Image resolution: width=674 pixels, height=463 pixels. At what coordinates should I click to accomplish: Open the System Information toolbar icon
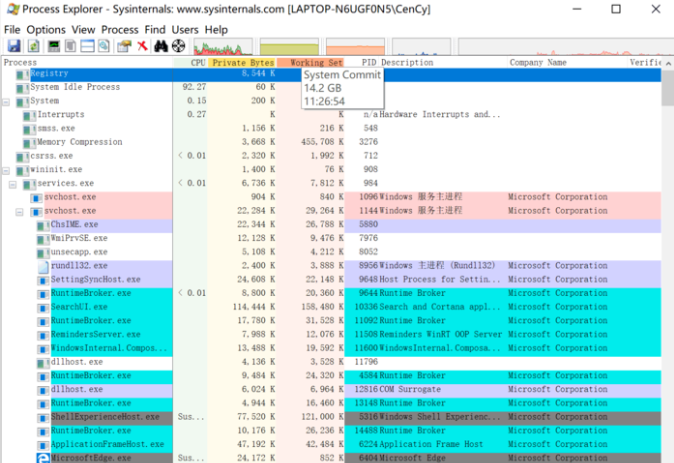pyautogui.click(x=54, y=46)
